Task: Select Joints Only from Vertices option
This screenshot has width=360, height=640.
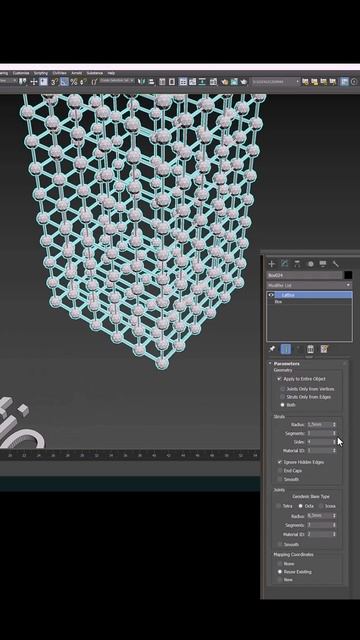Action: pos(282,389)
